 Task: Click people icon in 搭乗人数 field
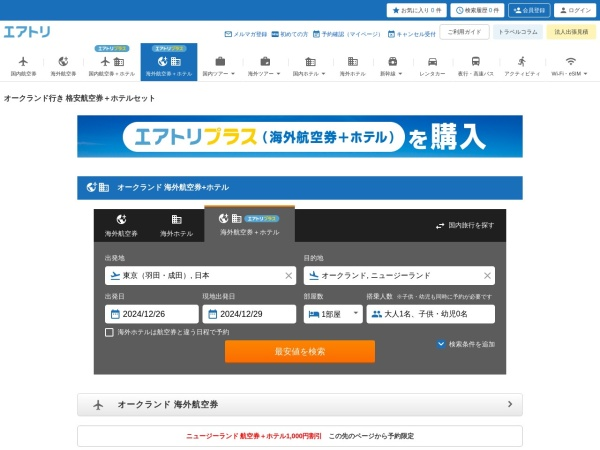(377, 314)
